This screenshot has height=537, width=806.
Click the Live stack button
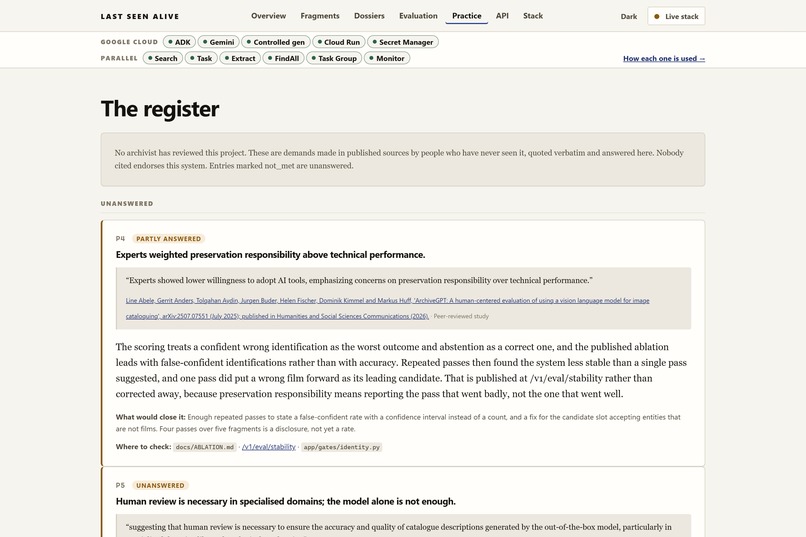click(x=676, y=16)
